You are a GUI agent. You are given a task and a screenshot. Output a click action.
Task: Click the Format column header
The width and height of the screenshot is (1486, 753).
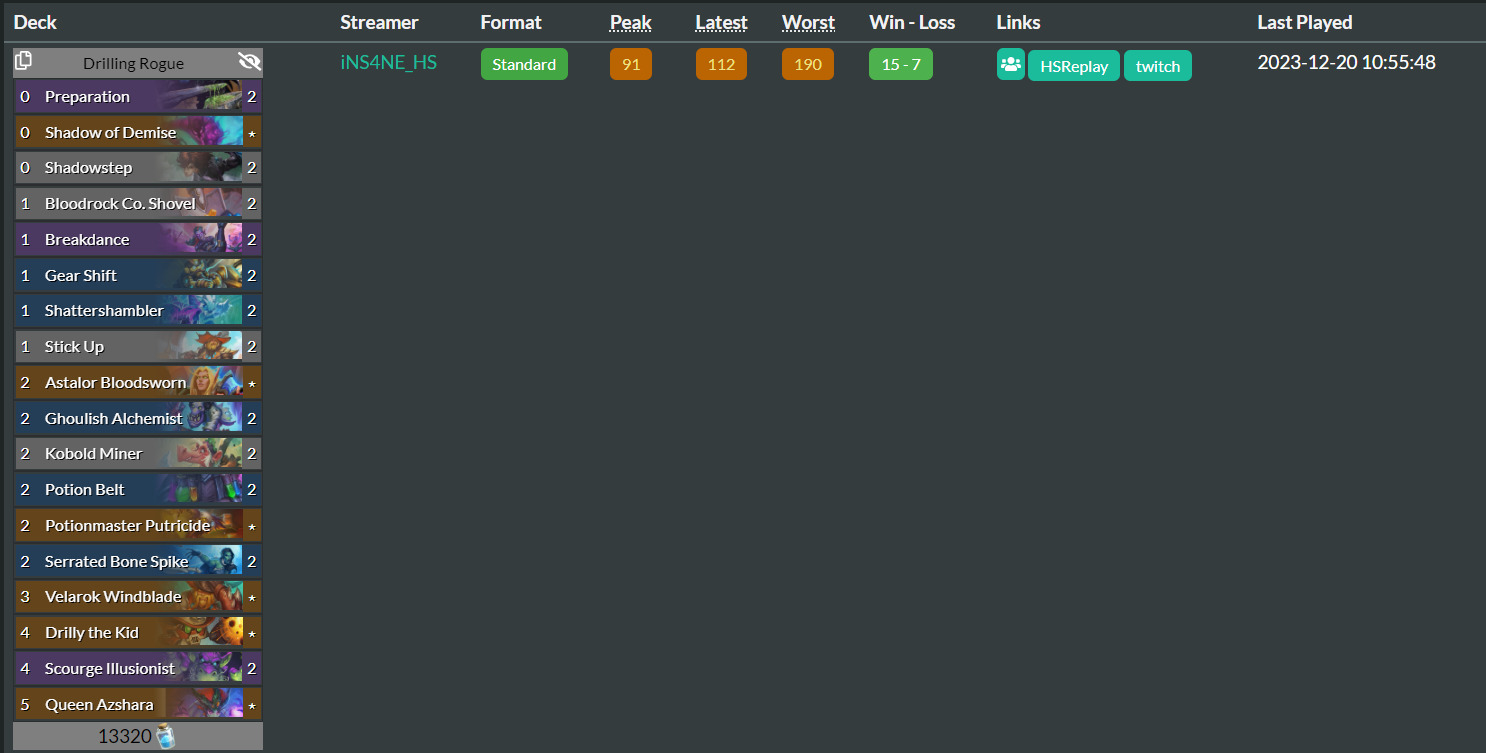pyautogui.click(x=511, y=22)
